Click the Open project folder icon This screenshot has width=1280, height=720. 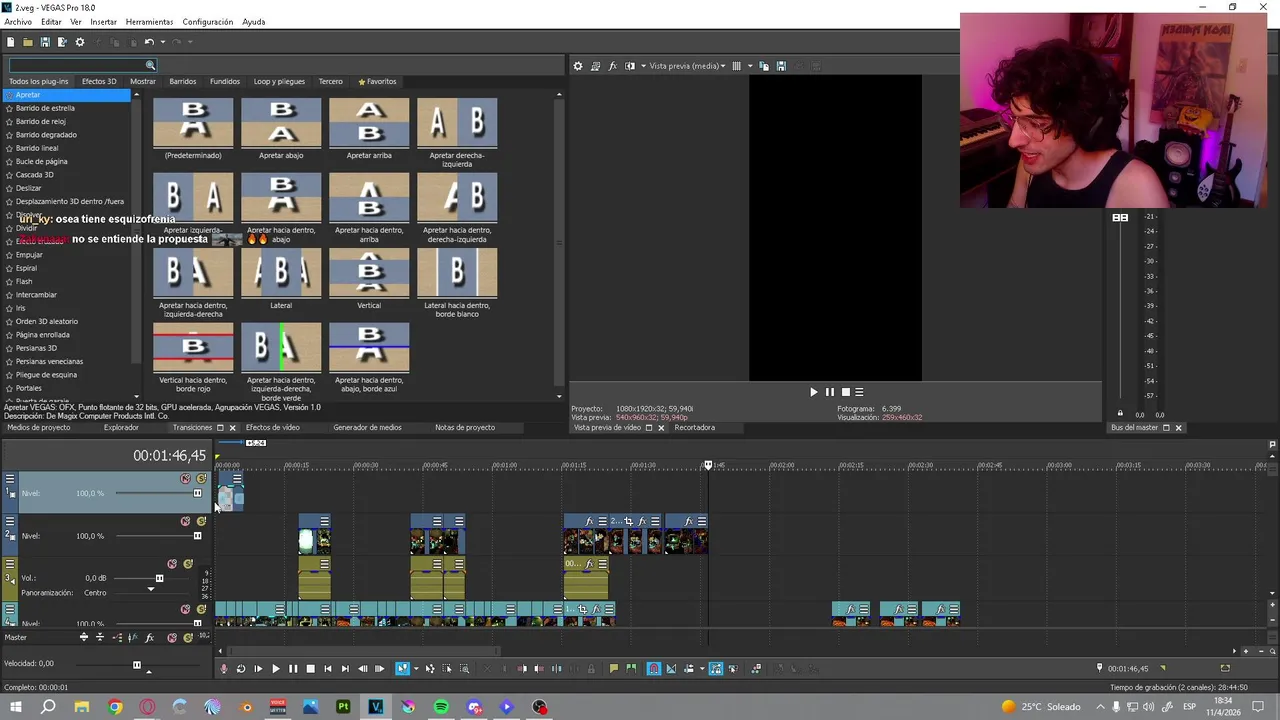coord(28,42)
